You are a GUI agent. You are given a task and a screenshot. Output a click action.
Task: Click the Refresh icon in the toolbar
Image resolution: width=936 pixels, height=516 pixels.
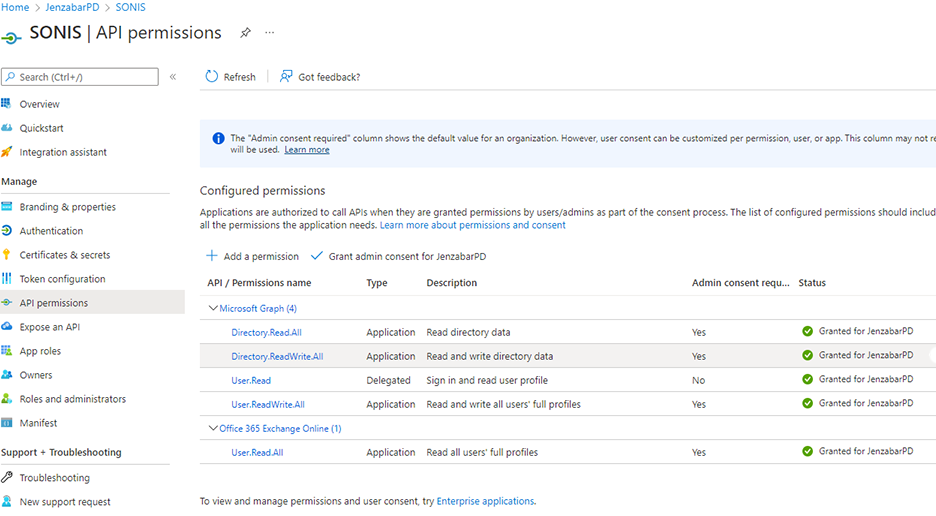211,77
